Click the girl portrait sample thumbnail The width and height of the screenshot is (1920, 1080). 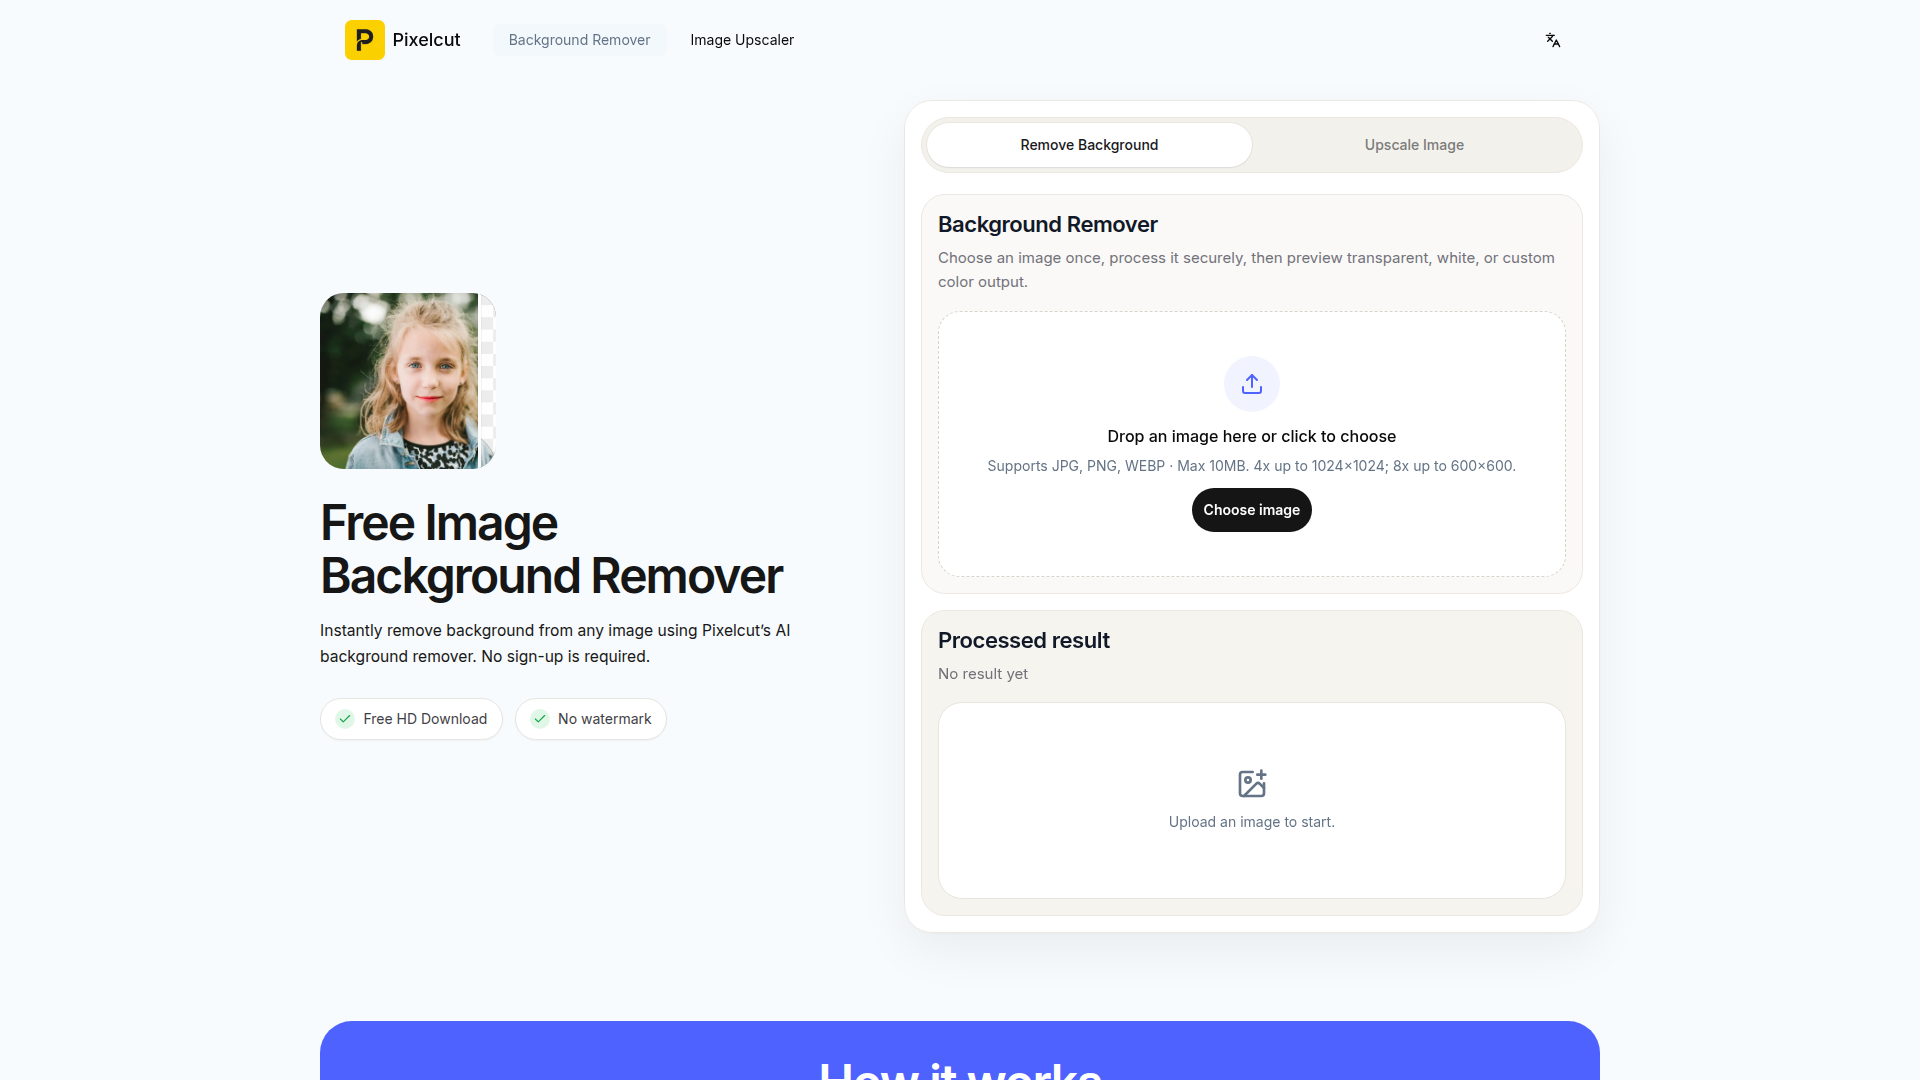pyautogui.click(x=400, y=381)
